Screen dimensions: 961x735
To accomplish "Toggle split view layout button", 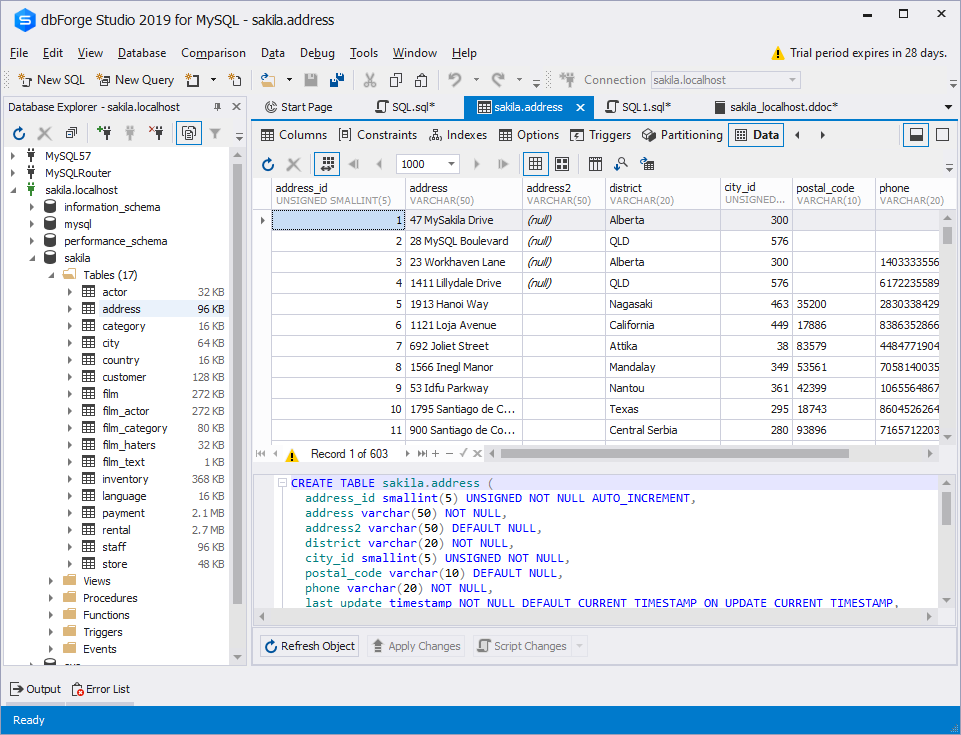I will coord(916,135).
